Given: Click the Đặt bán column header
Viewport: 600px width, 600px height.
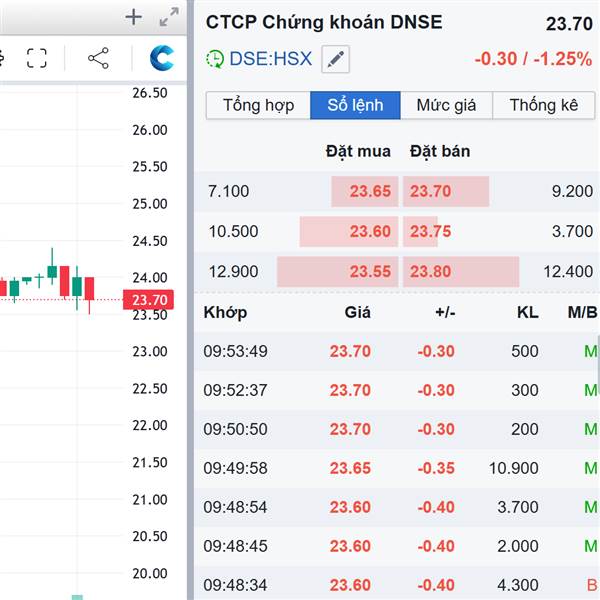Looking at the screenshot, I should click(440, 151).
